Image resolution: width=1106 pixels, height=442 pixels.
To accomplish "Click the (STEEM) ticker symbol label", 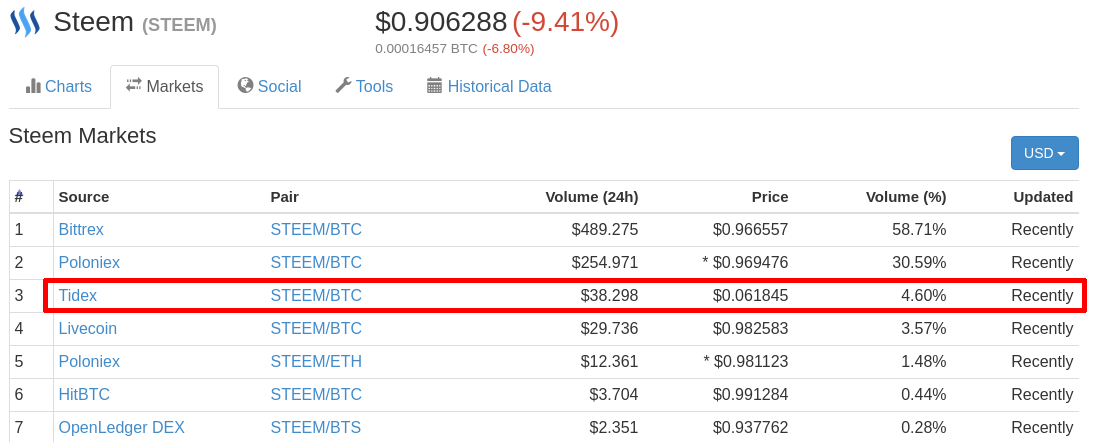I will pyautogui.click(x=179, y=25).
